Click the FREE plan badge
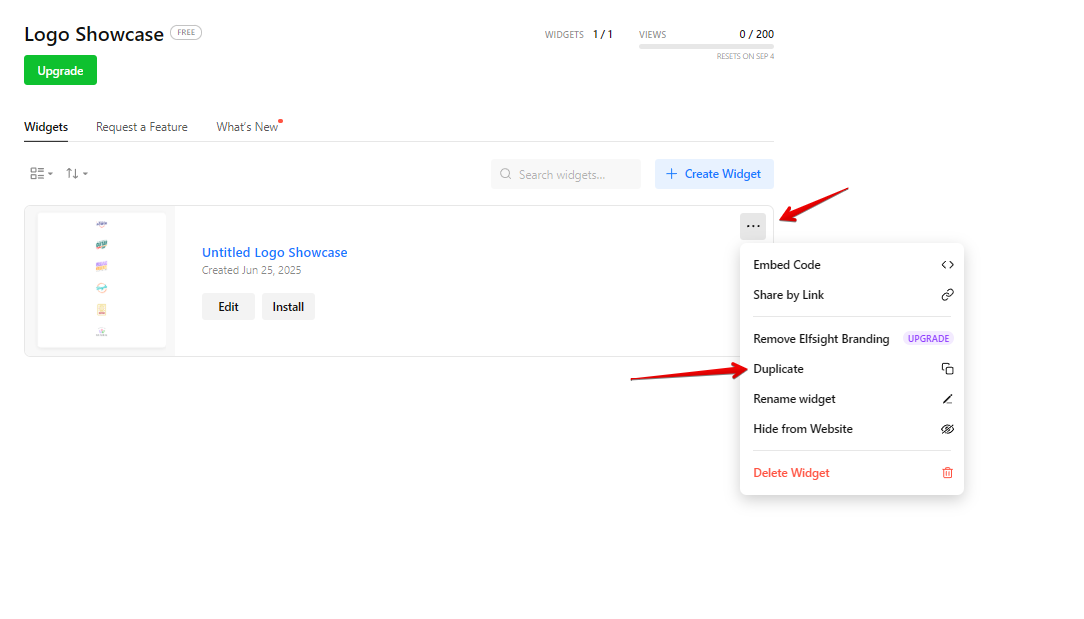This screenshot has width=1084, height=619. coord(186,33)
